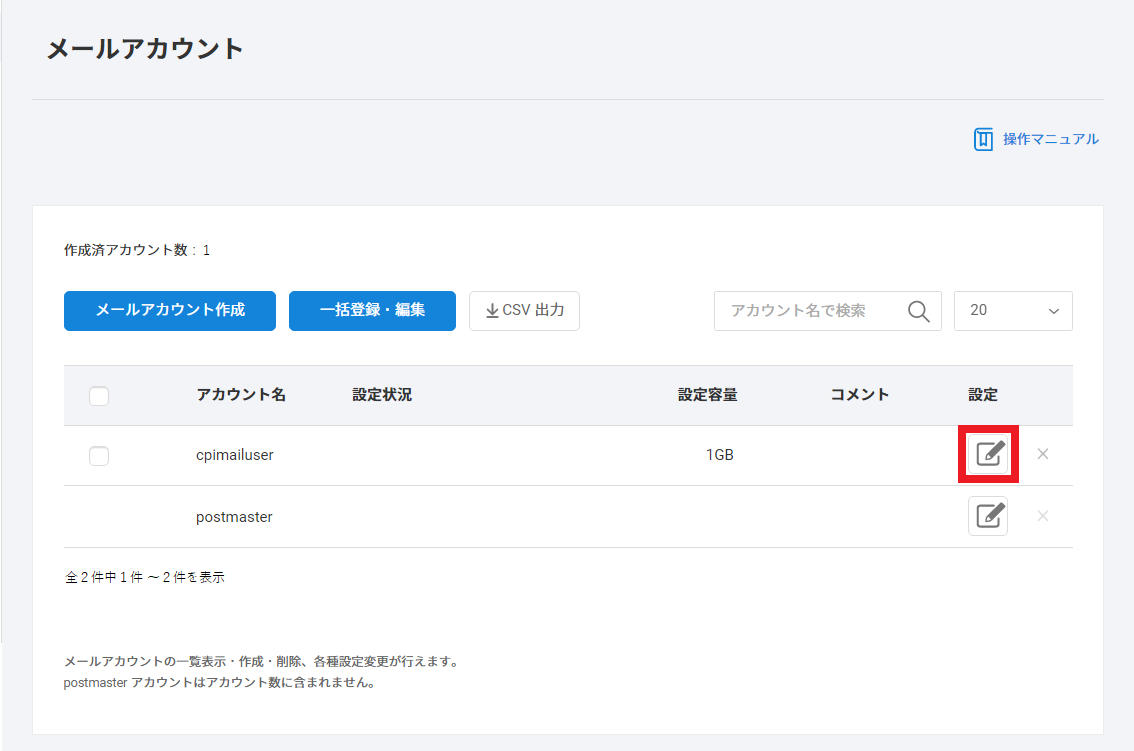Image resolution: width=1134 pixels, height=751 pixels.
Task: Expand the 20 items-per-page dropdown
Action: pyautogui.click(x=1013, y=311)
